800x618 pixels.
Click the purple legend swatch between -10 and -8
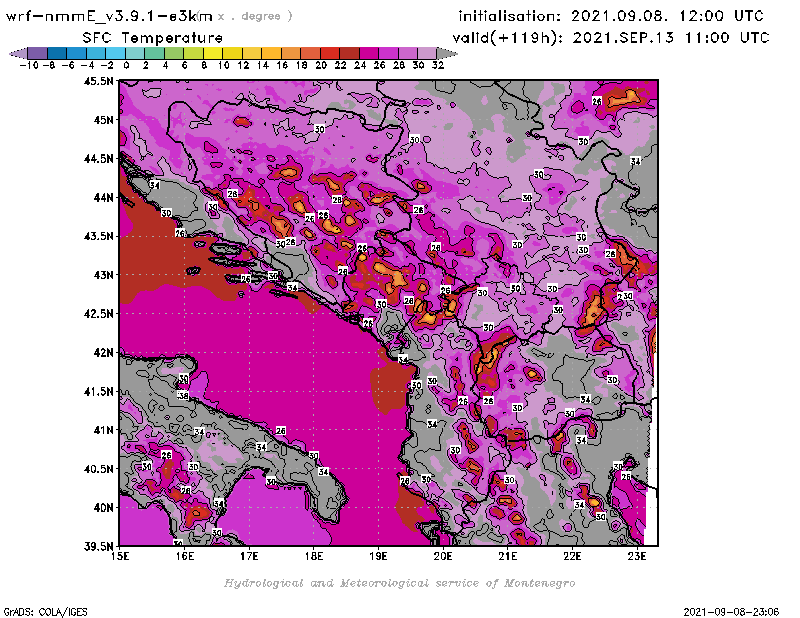38,54
